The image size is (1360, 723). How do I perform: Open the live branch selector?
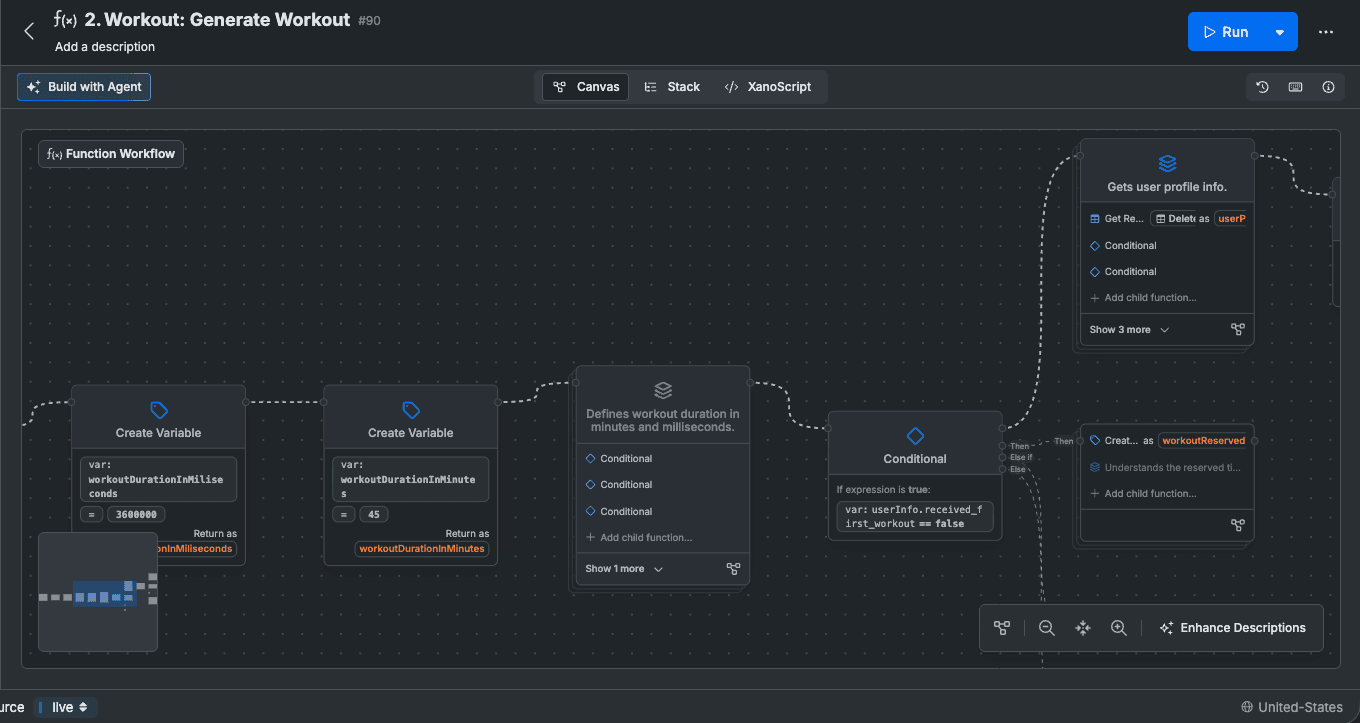point(66,707)
